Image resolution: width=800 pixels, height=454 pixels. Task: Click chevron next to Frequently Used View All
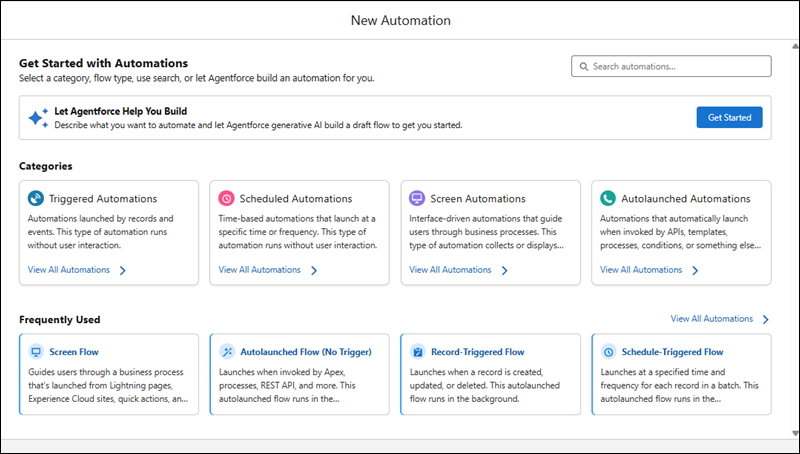tap(765, 319)
